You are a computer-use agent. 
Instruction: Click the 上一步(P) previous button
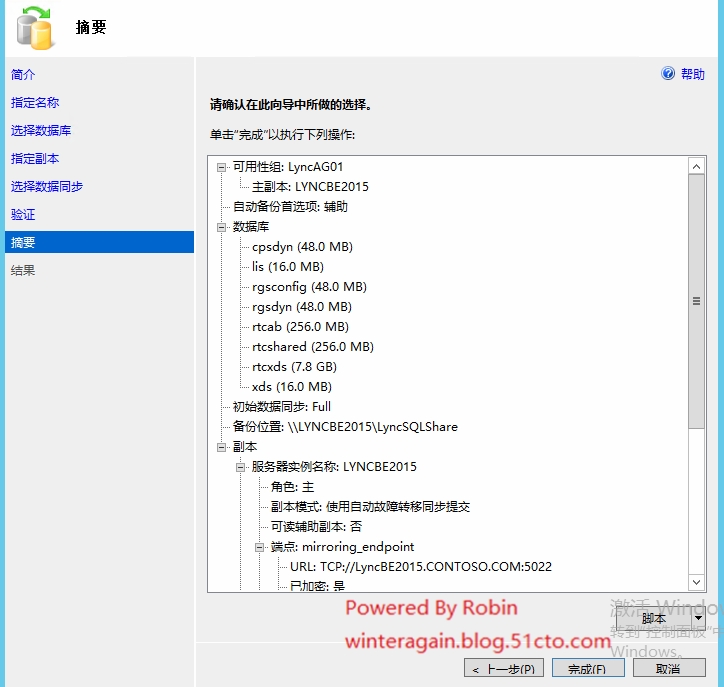504,669
